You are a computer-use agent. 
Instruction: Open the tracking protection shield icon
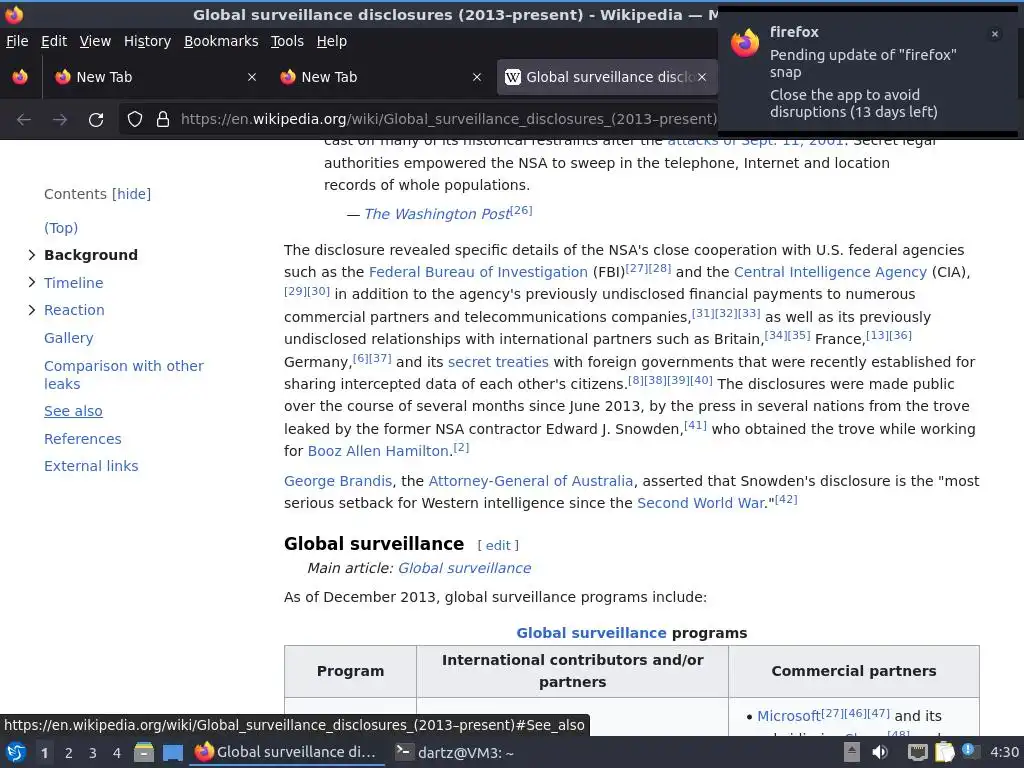pos(135,120)
